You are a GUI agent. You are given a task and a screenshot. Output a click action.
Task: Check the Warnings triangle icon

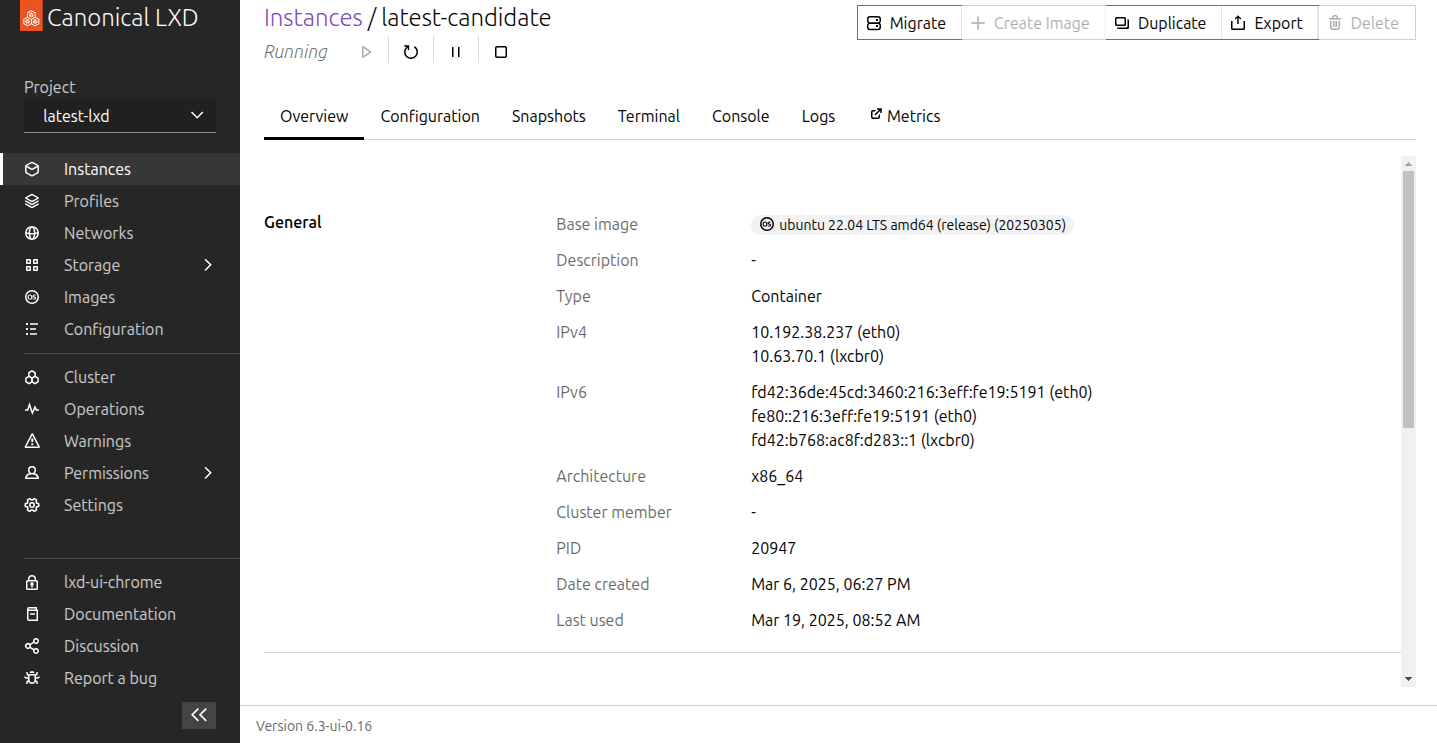tap(33, 440)
